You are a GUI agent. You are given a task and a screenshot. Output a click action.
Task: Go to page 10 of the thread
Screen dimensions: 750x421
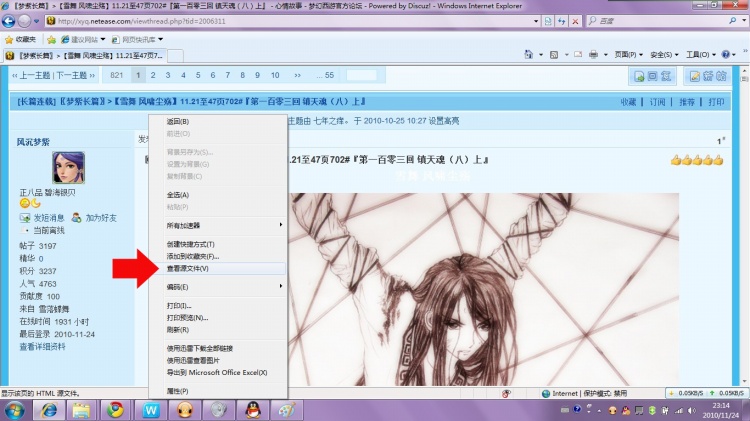pyautogui.click(x=275, y=75)
